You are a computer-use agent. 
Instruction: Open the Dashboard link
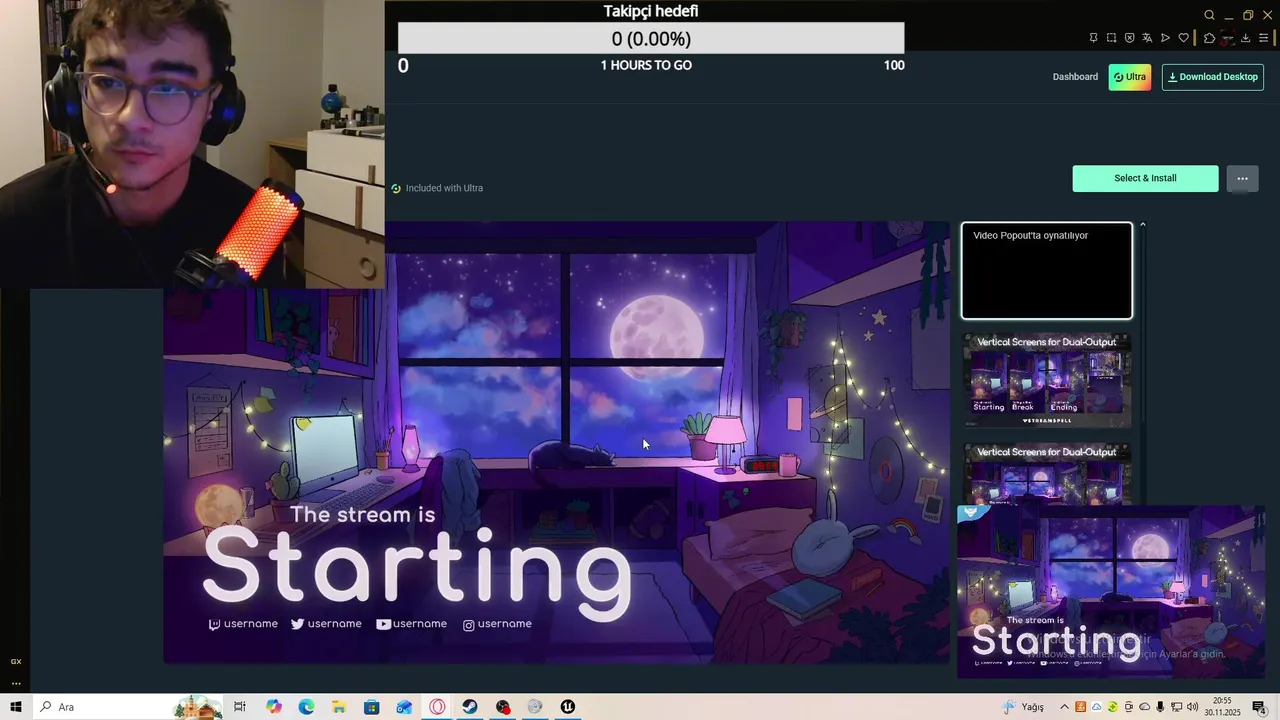pyautogui.click(x=1075, y=77)
